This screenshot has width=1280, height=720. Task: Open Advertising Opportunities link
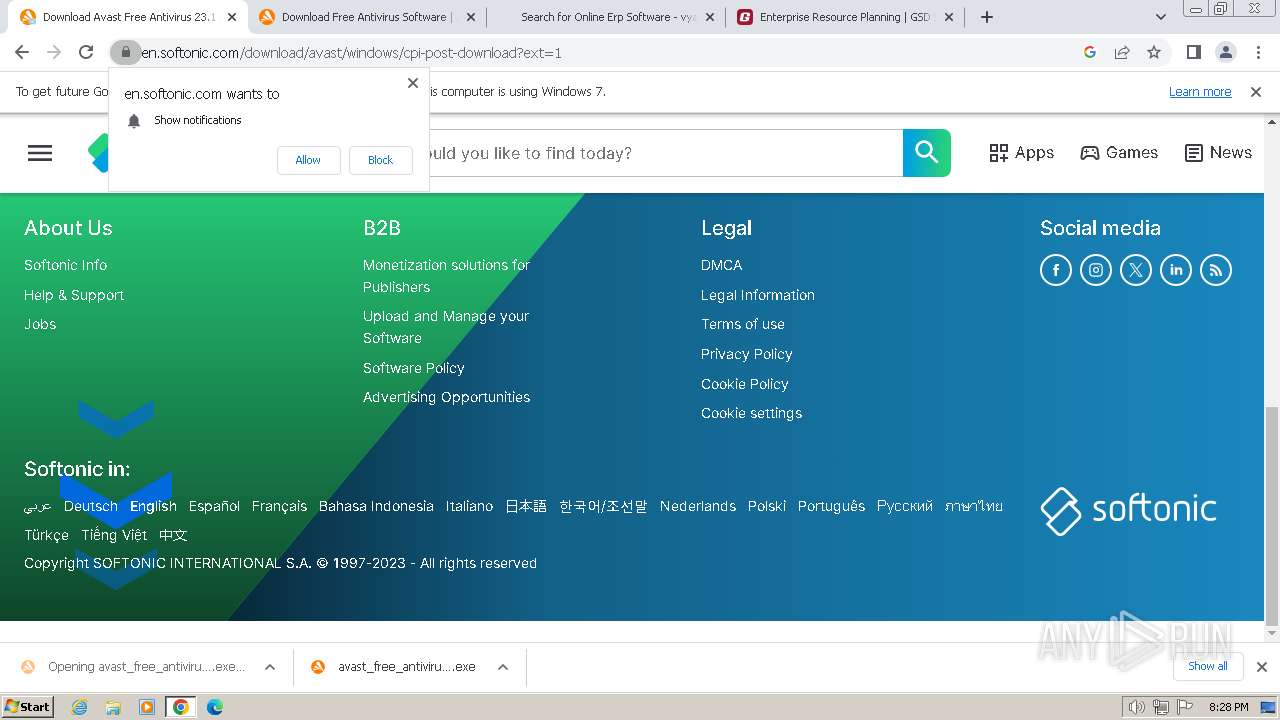coord(447,397)
